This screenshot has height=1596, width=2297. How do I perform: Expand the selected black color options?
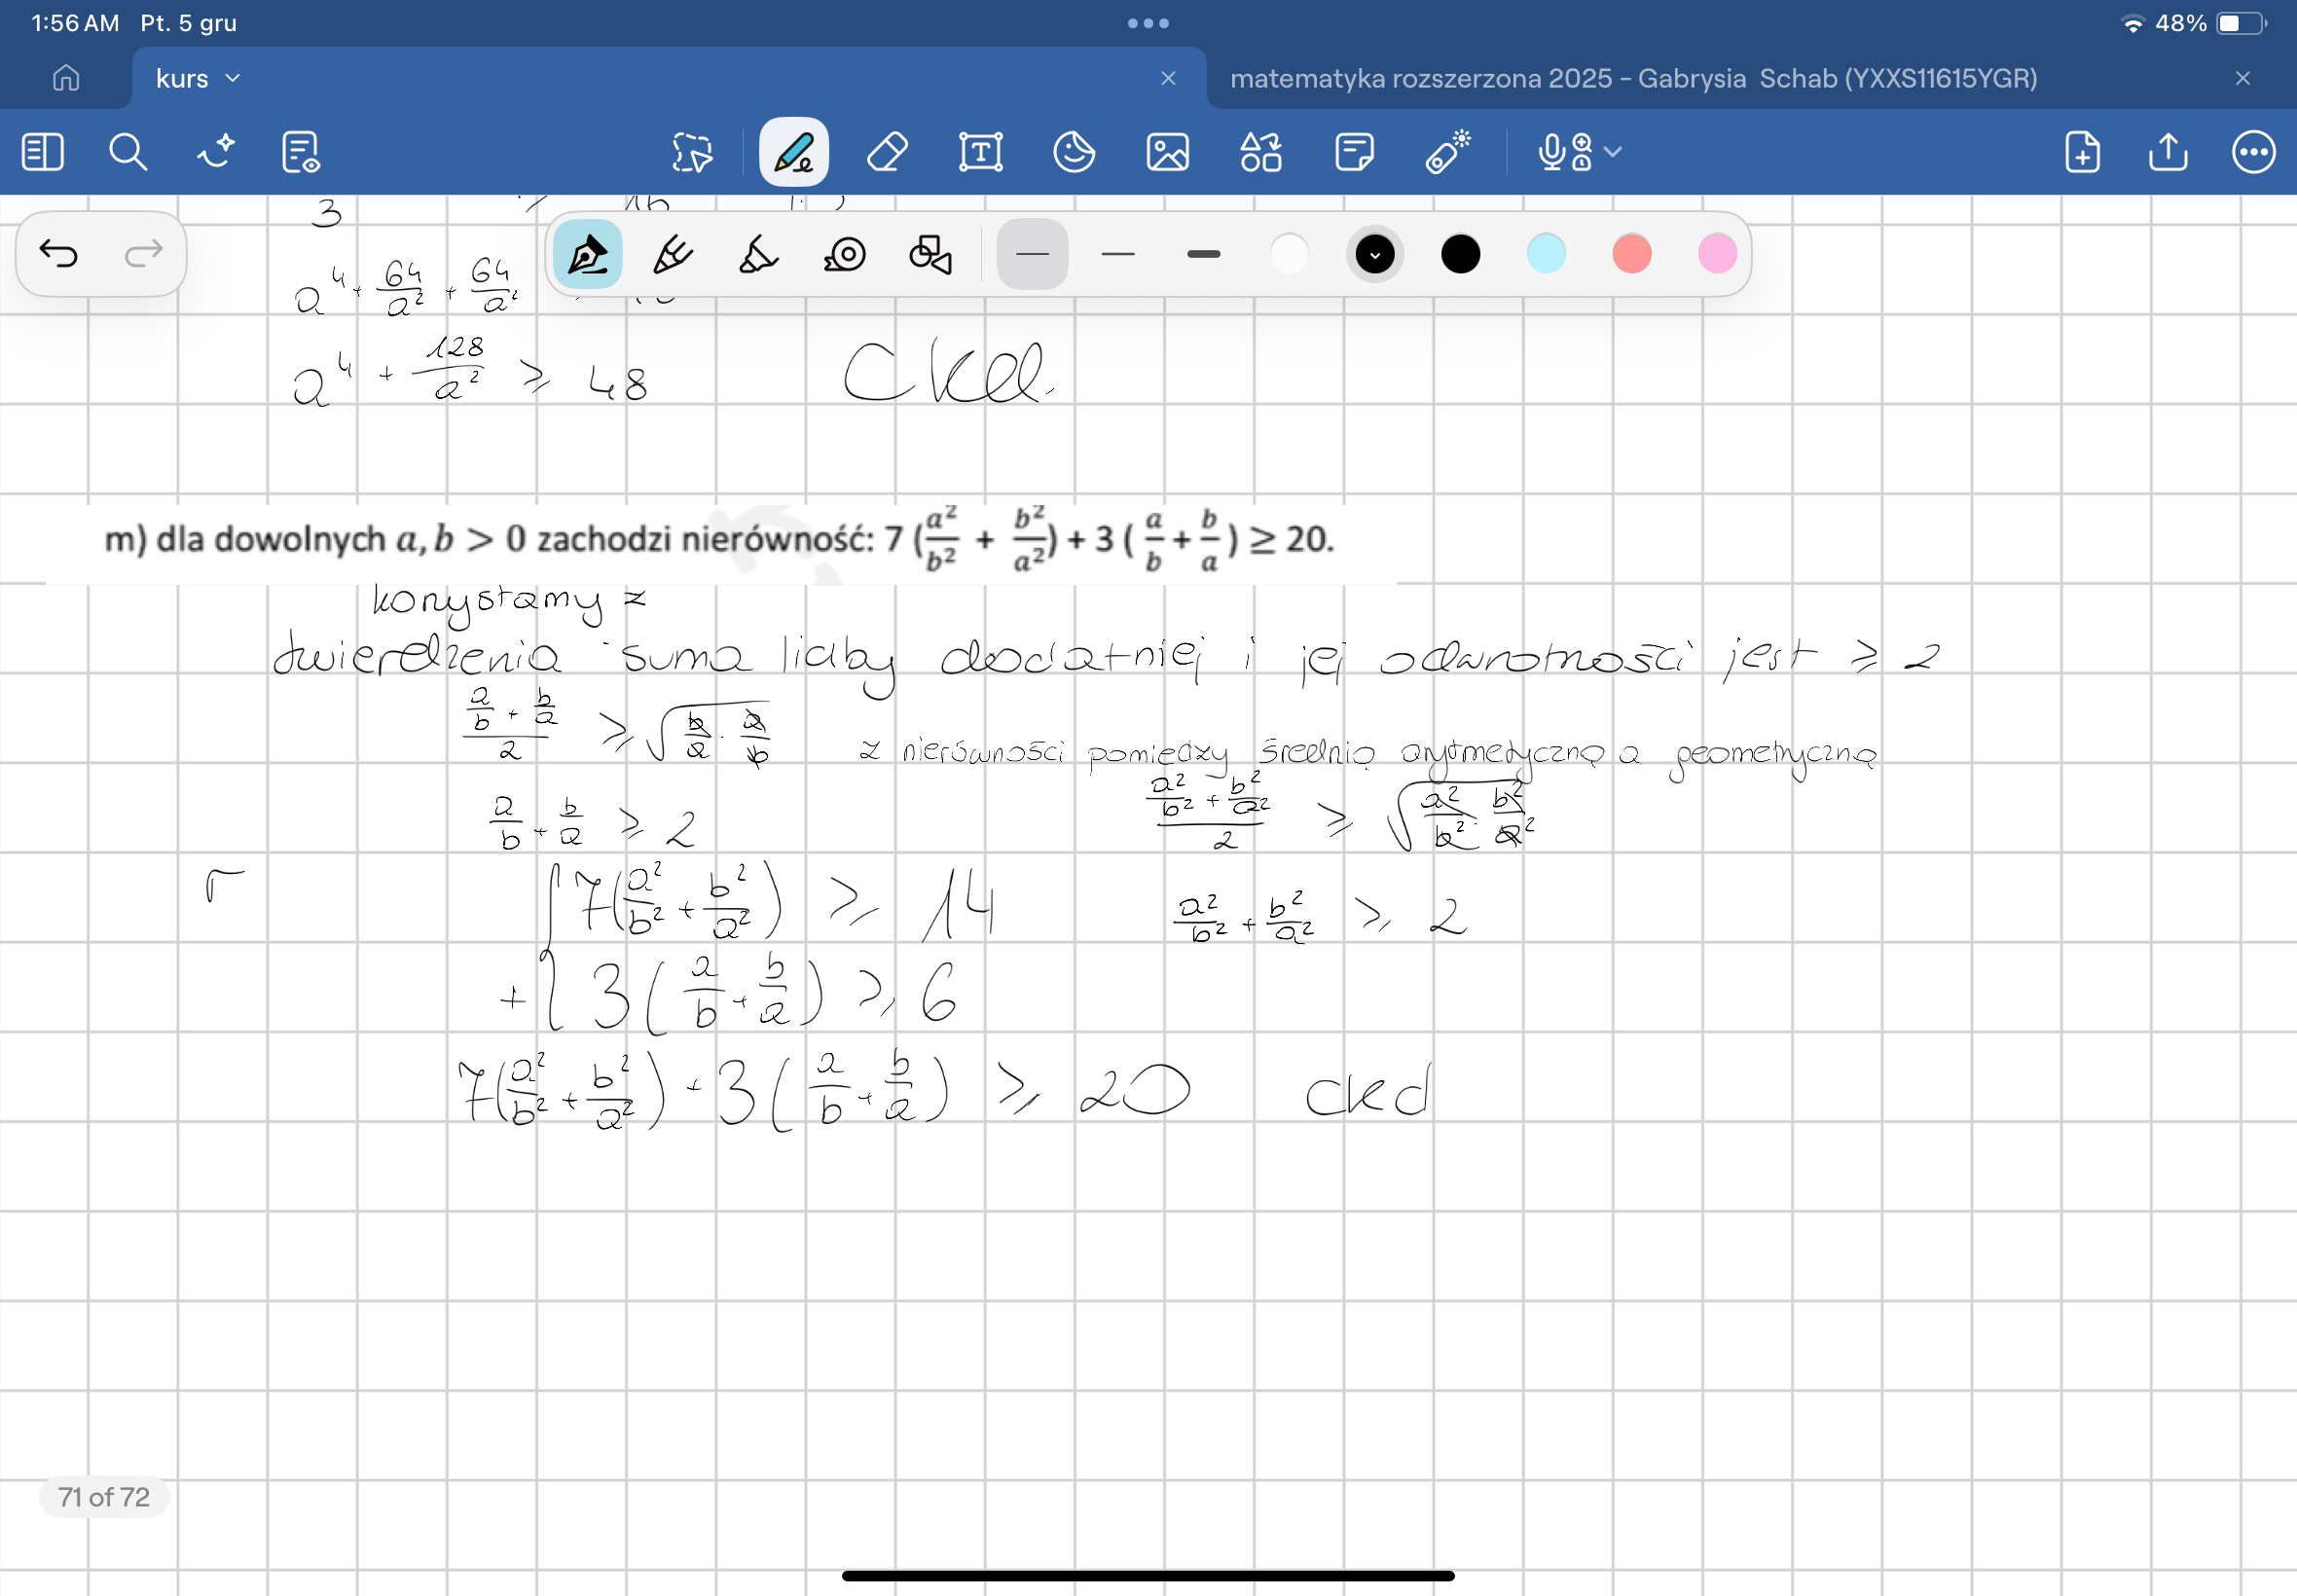(x=1374, y=255)
